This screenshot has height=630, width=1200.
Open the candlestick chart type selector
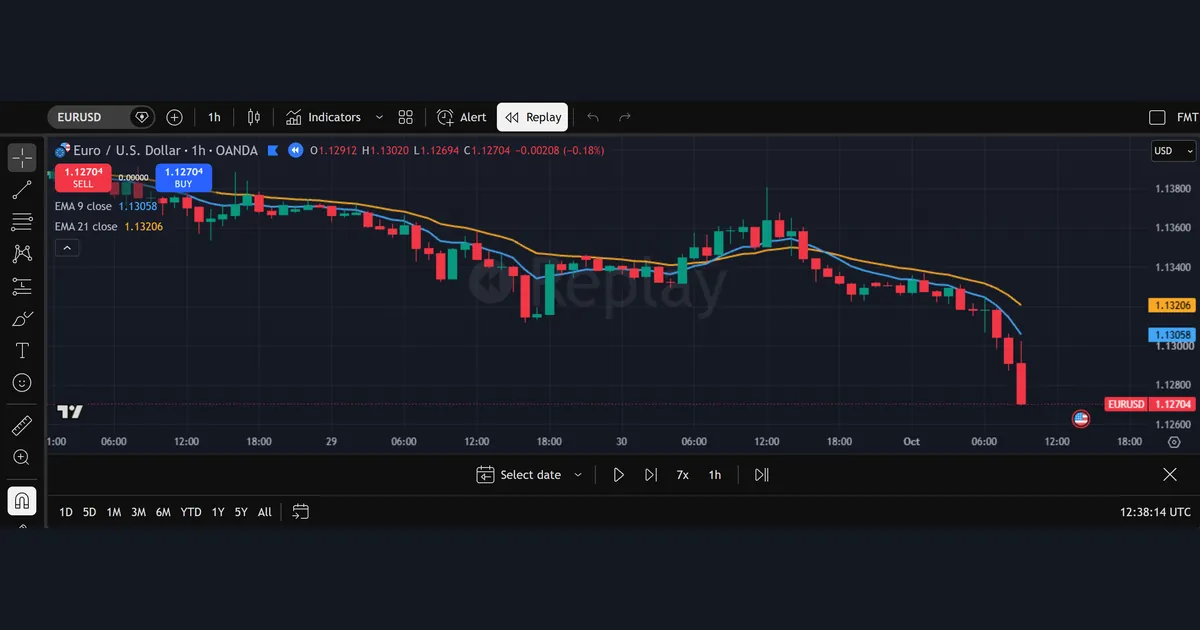[253, 117]
